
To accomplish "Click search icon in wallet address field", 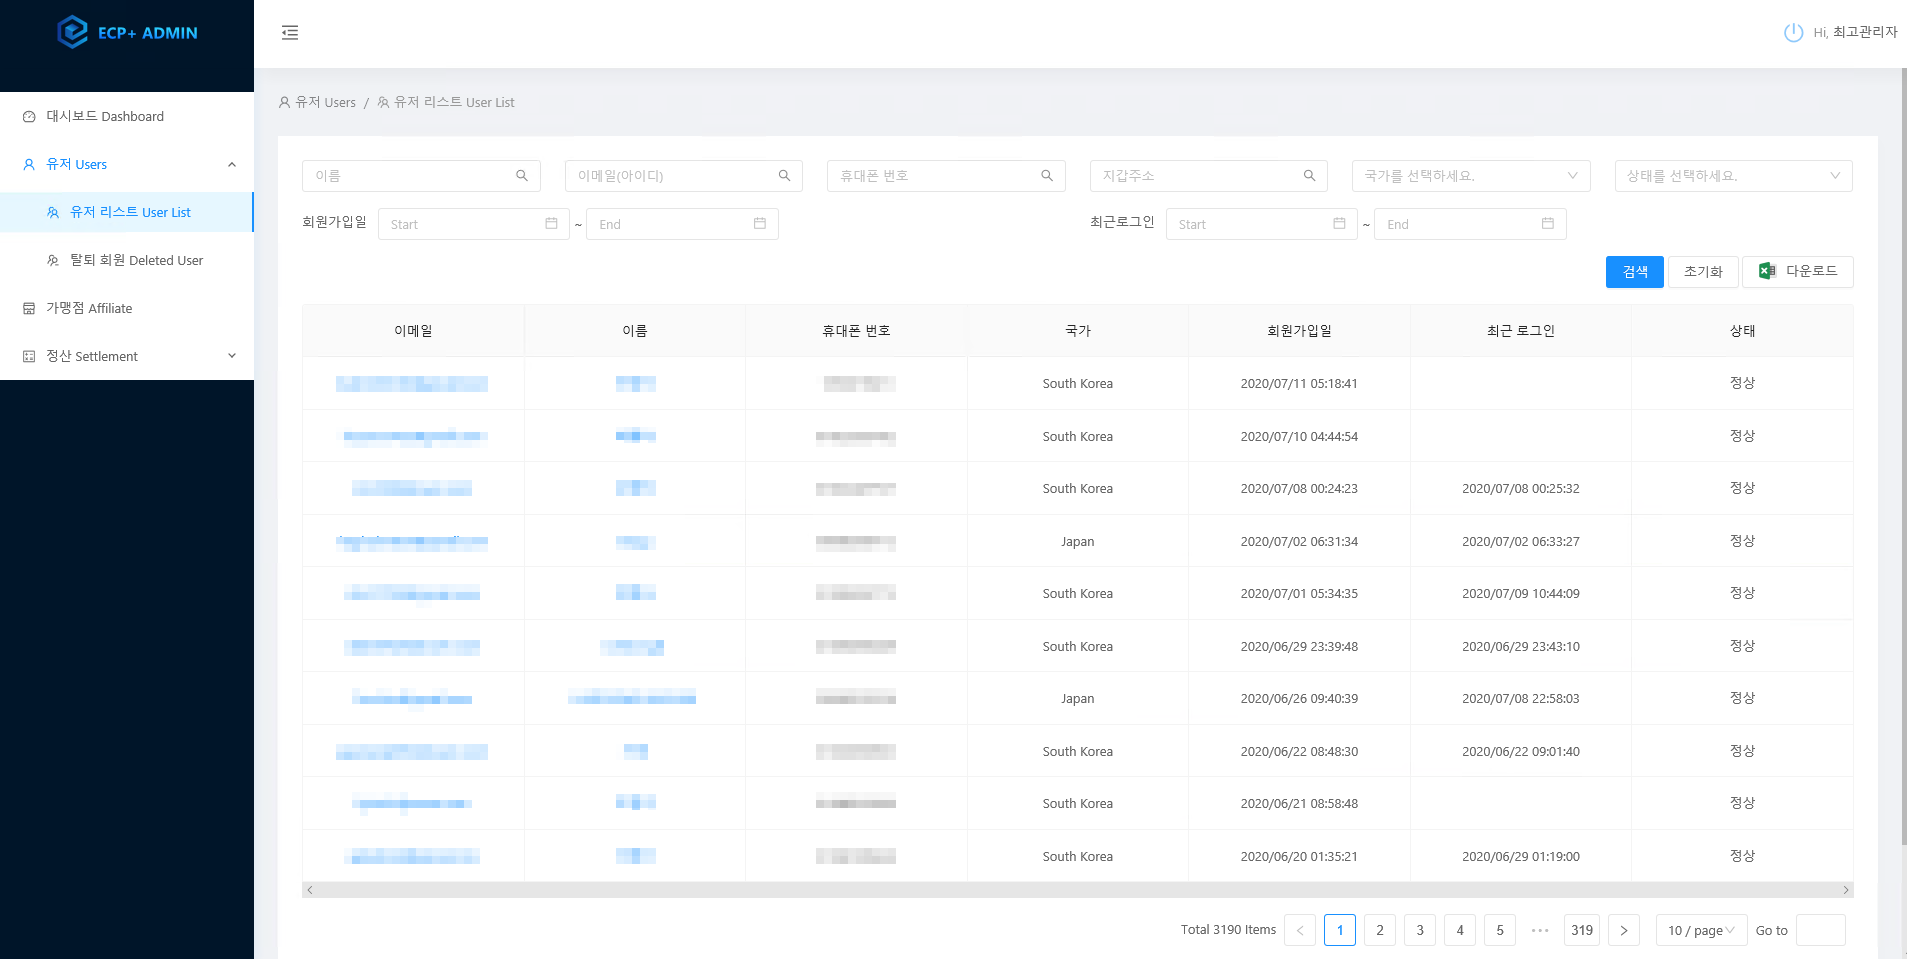I will (x=1309, y=176).
